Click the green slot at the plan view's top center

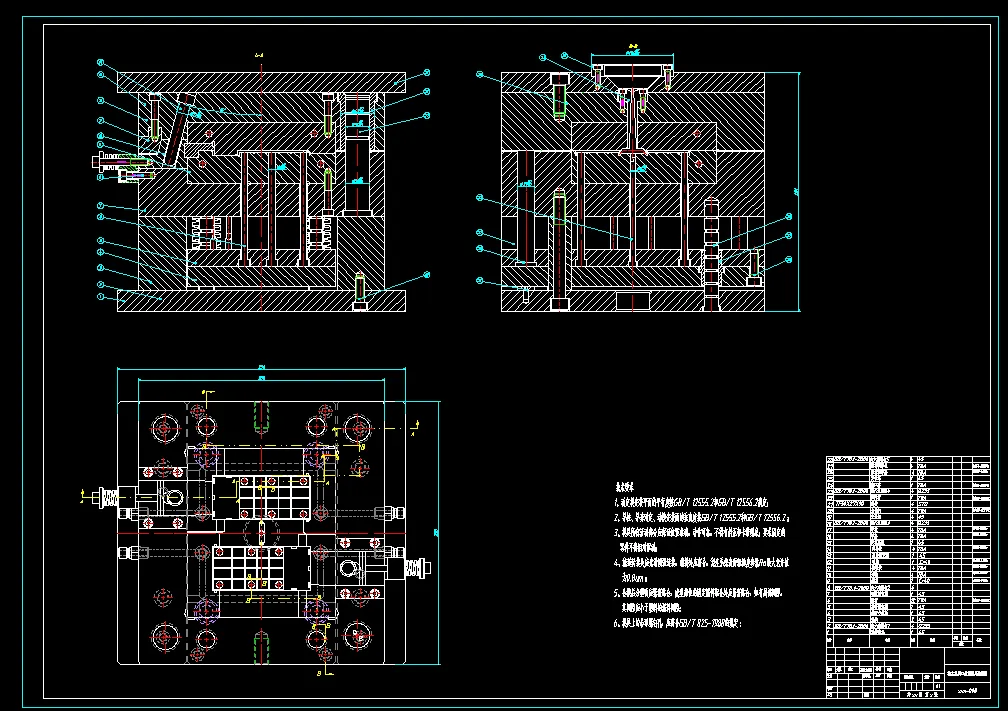(261, 416)
